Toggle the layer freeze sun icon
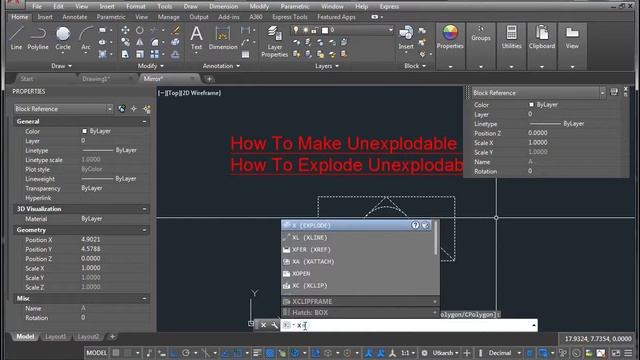 coord(305,30)
